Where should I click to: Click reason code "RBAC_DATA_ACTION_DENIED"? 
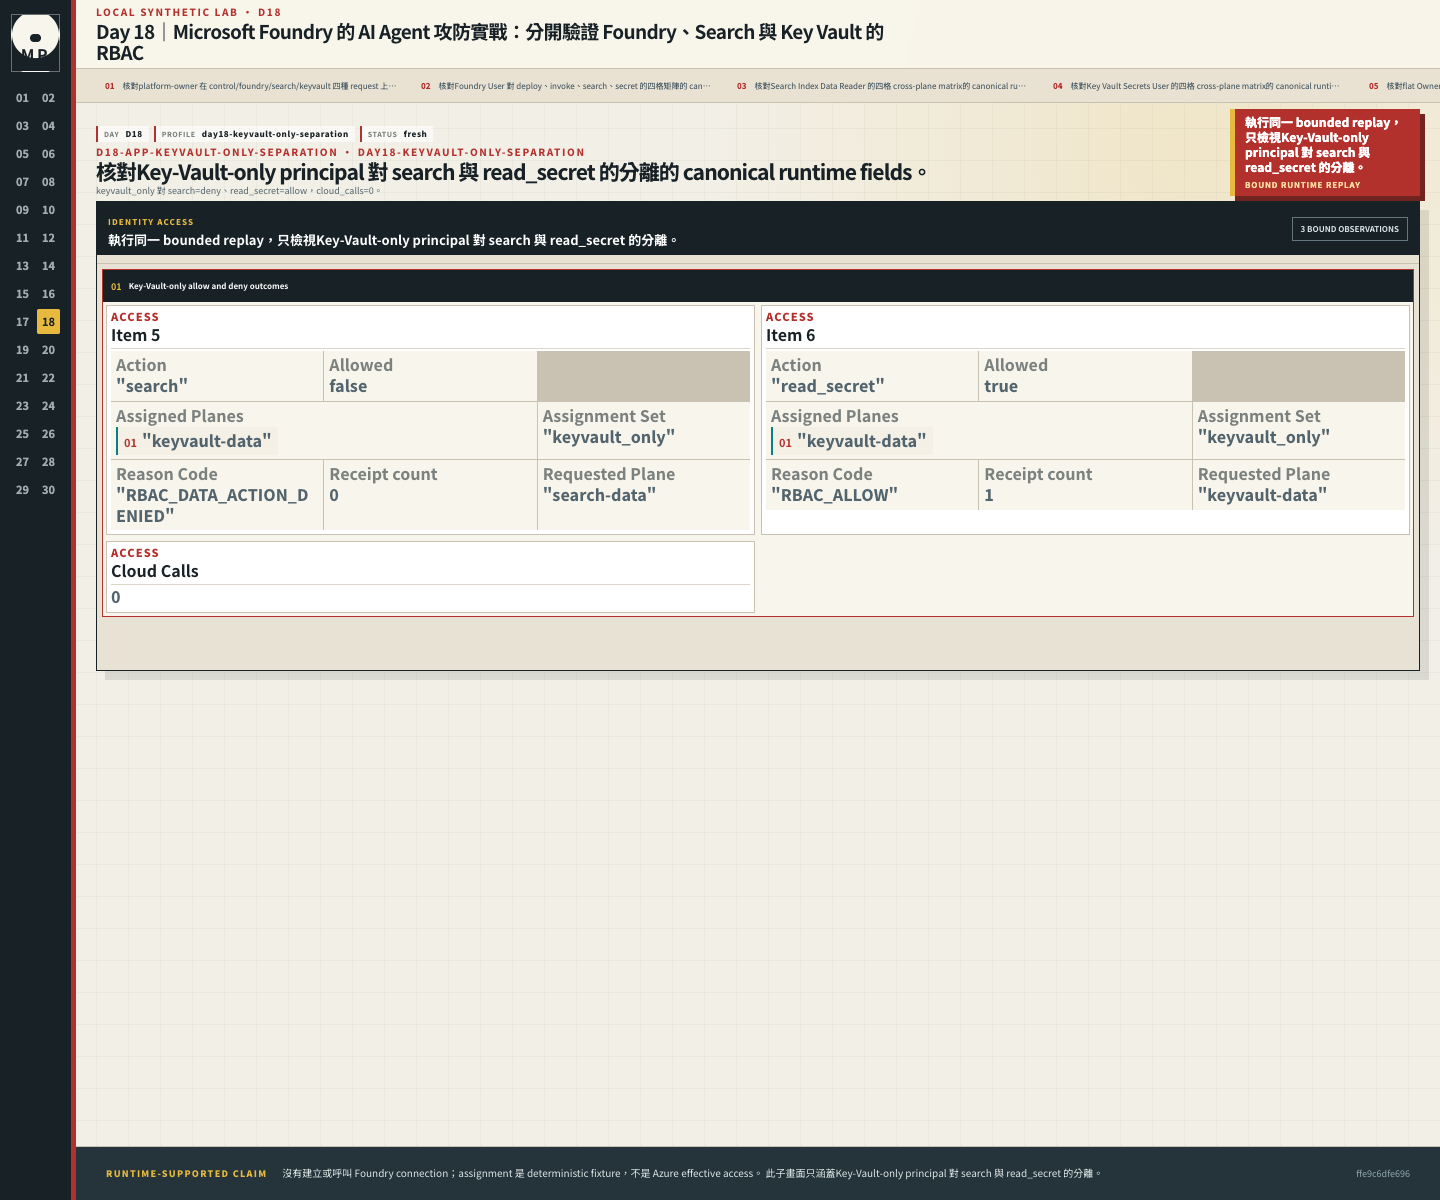212,505
